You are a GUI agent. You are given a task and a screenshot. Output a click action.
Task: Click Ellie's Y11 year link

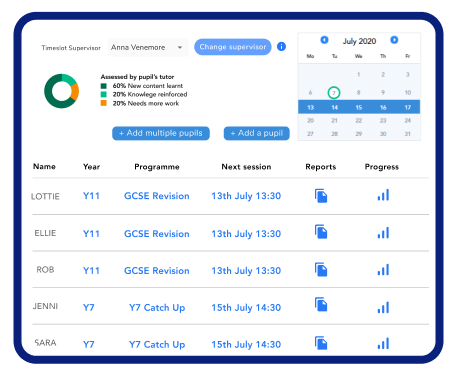coord(91,234)
